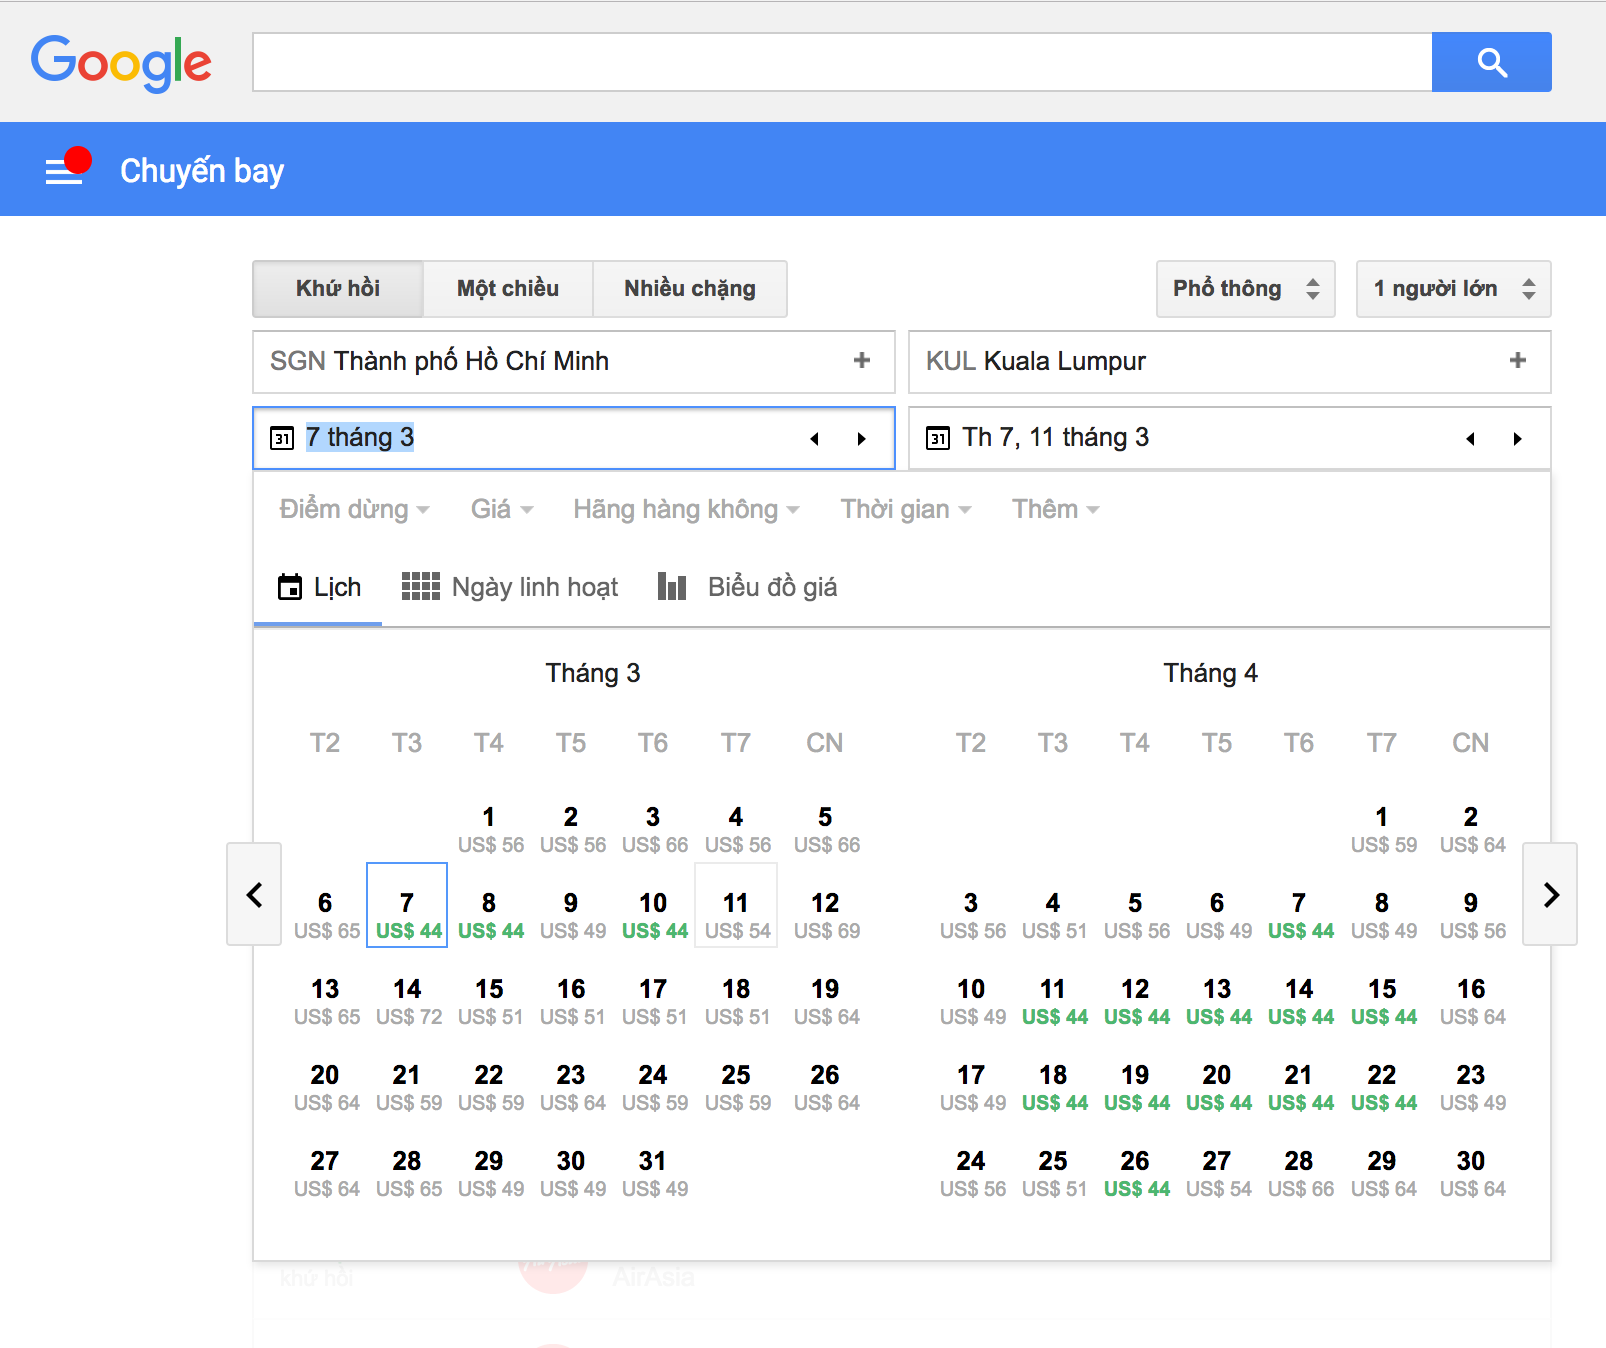
Task: Switch to Biểu đồ giá tab
Action: click(x=748, y=587)
